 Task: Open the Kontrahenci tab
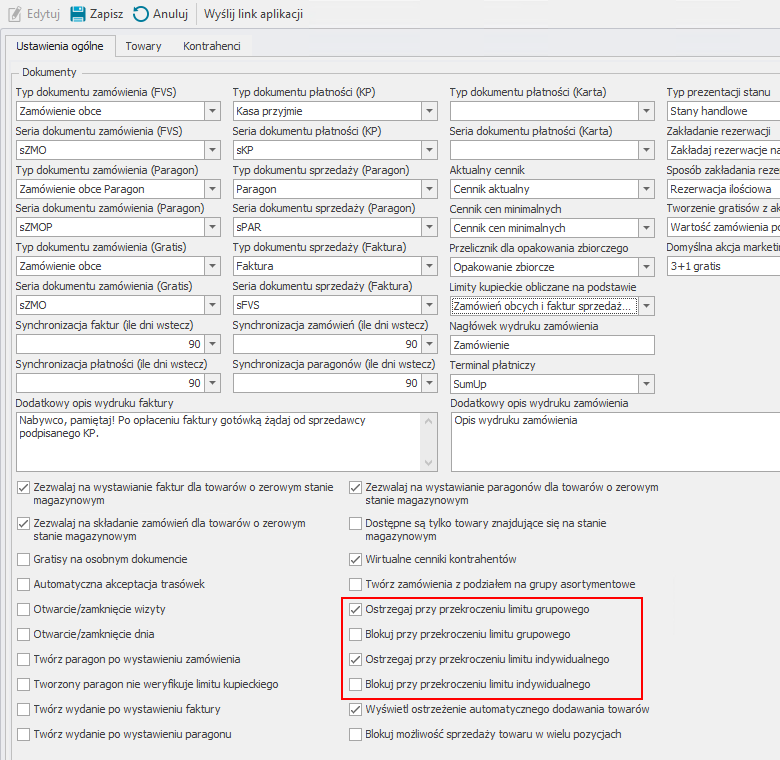coord(211,46)
